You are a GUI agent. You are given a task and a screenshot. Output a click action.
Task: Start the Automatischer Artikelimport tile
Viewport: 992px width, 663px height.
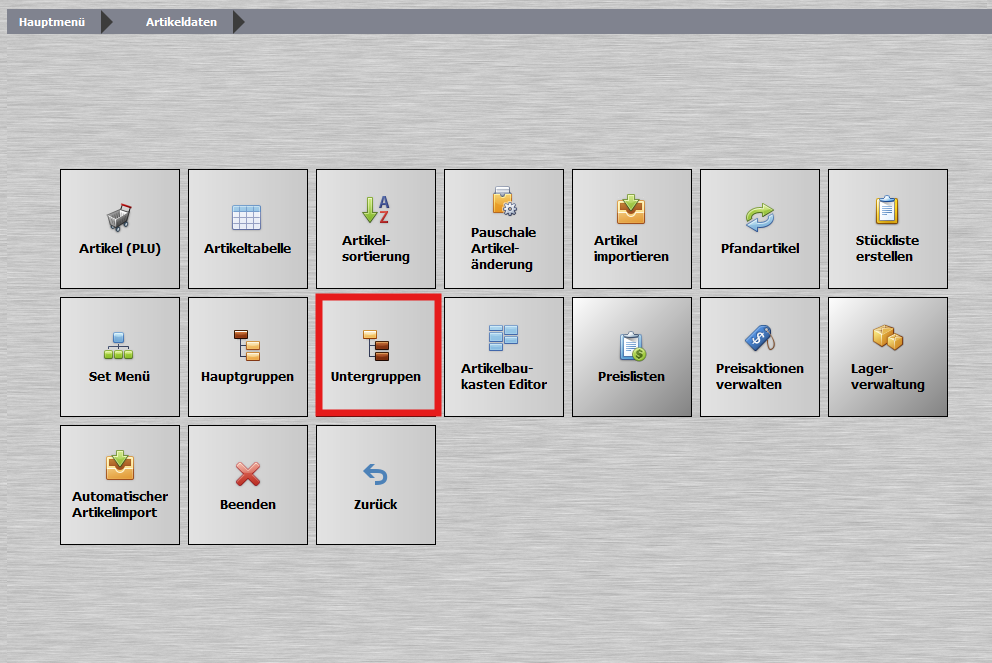pyautogui.click(x=120, y=485)
